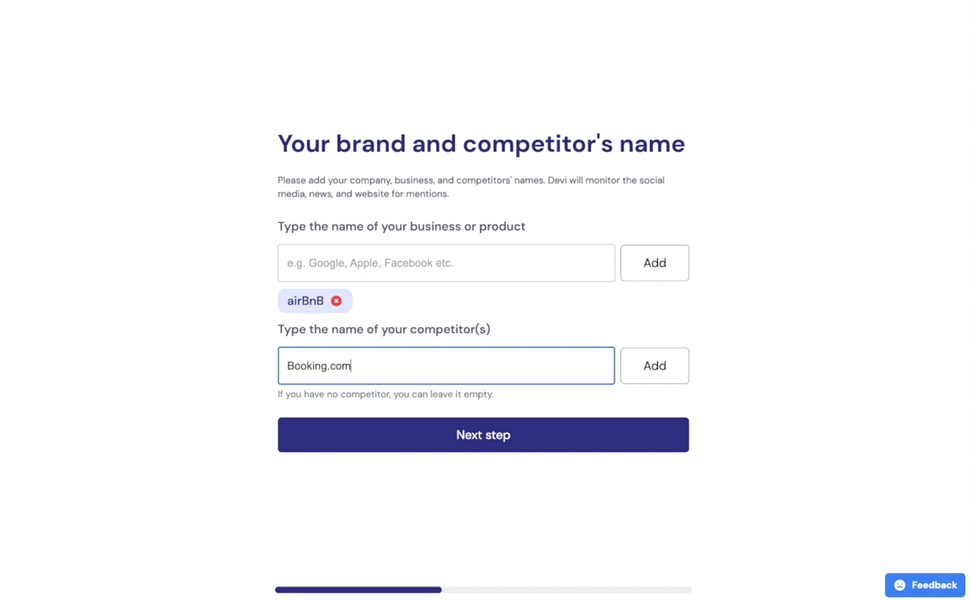Select the airBnB brand chip label
This screenshot has width=970, height=600.
(305, 301)
